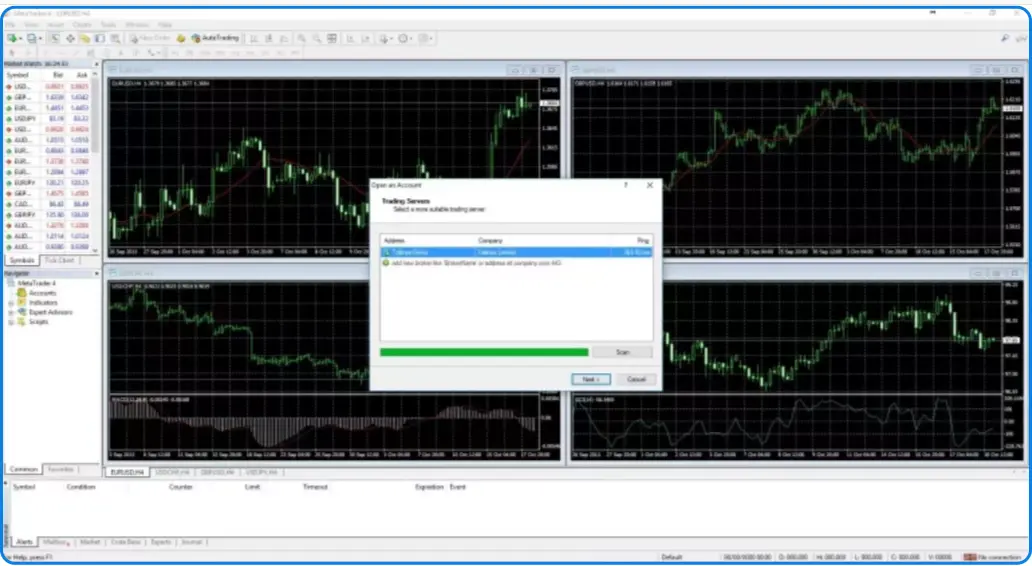The height and width of the screenshot is (566, 1032).
Task: Click the Zoom In magnifier icon
Action: tap(301, 39)
